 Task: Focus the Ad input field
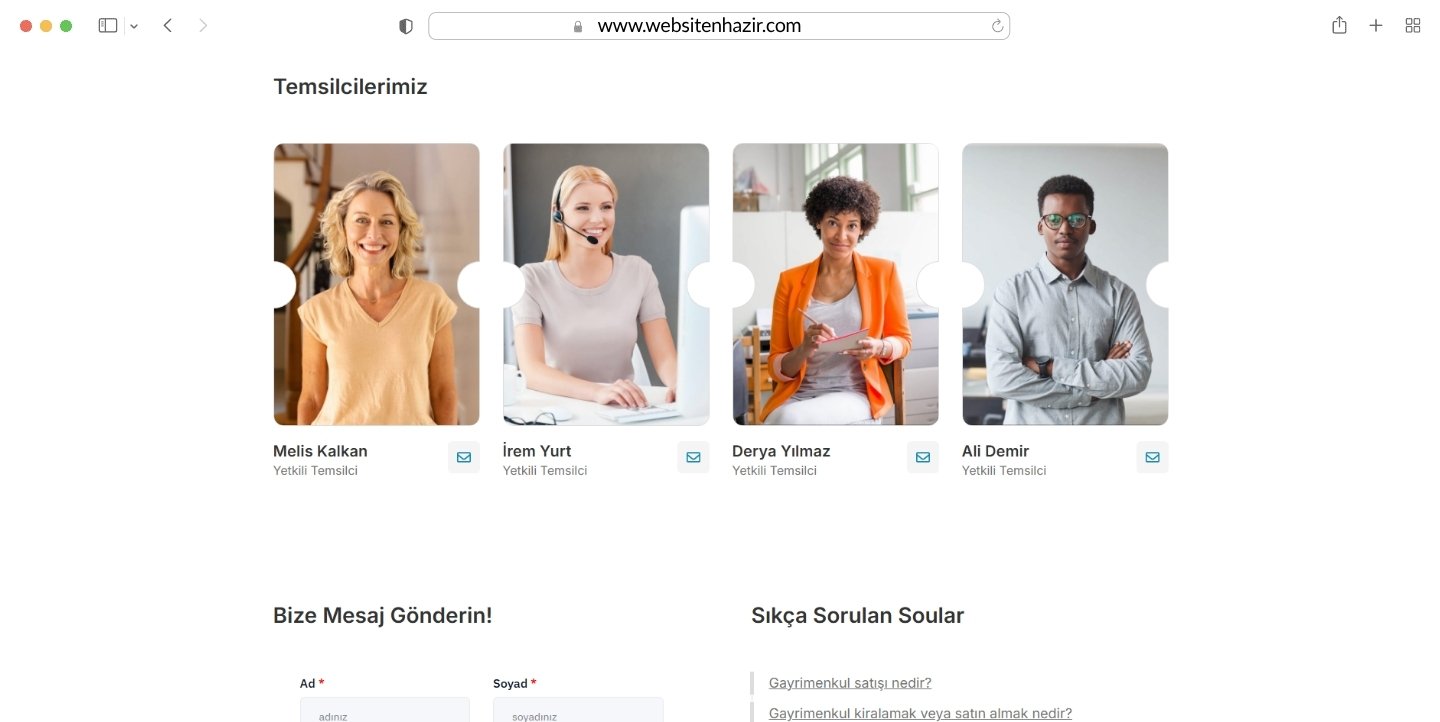[385, 710]
